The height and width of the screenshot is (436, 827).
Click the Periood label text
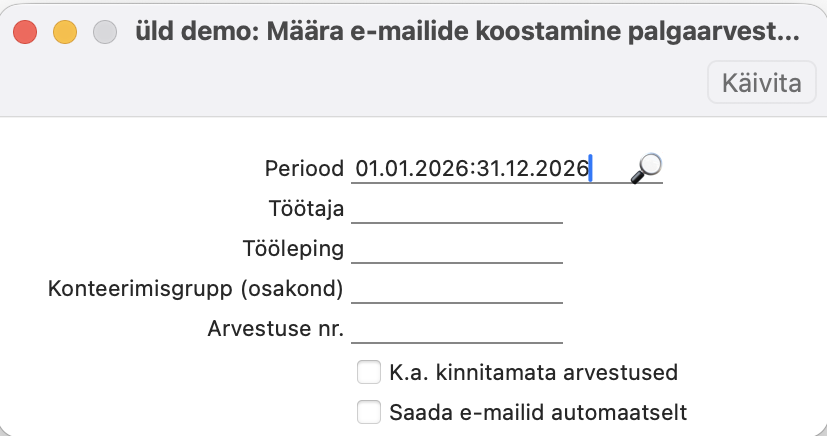304,169
